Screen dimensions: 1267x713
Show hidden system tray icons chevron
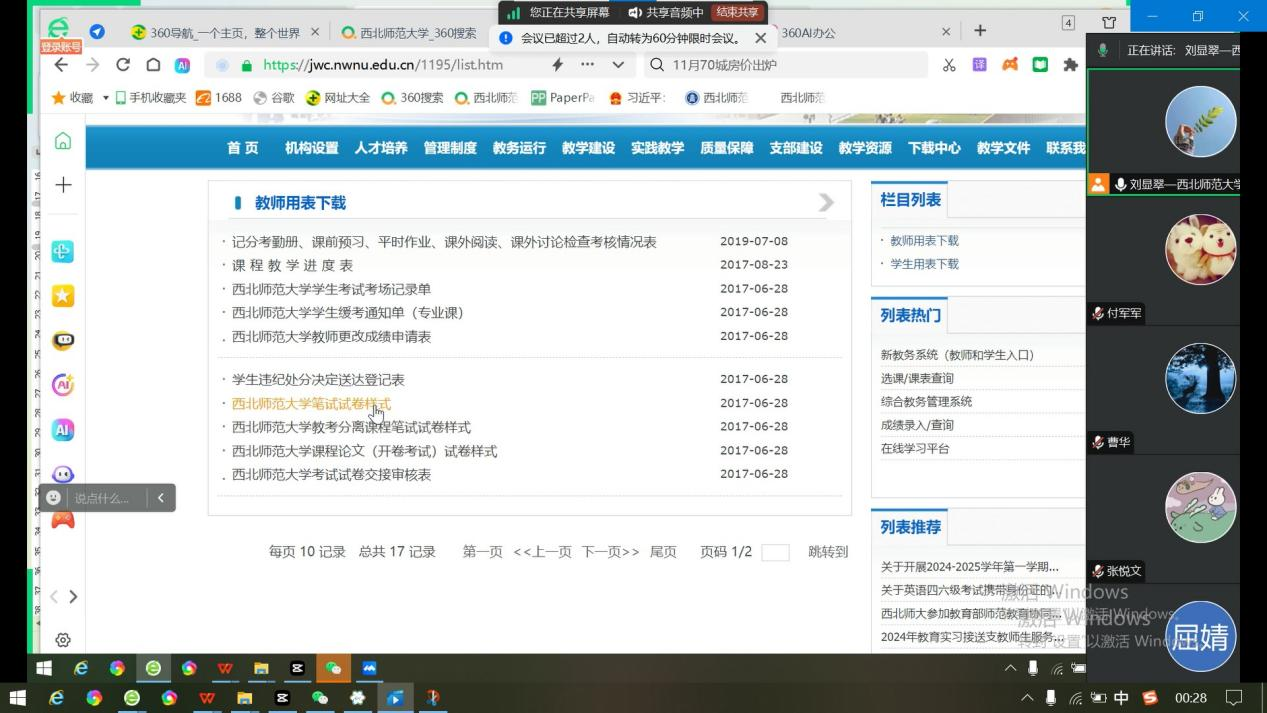pyautogui.click(x=1027, y=697)
